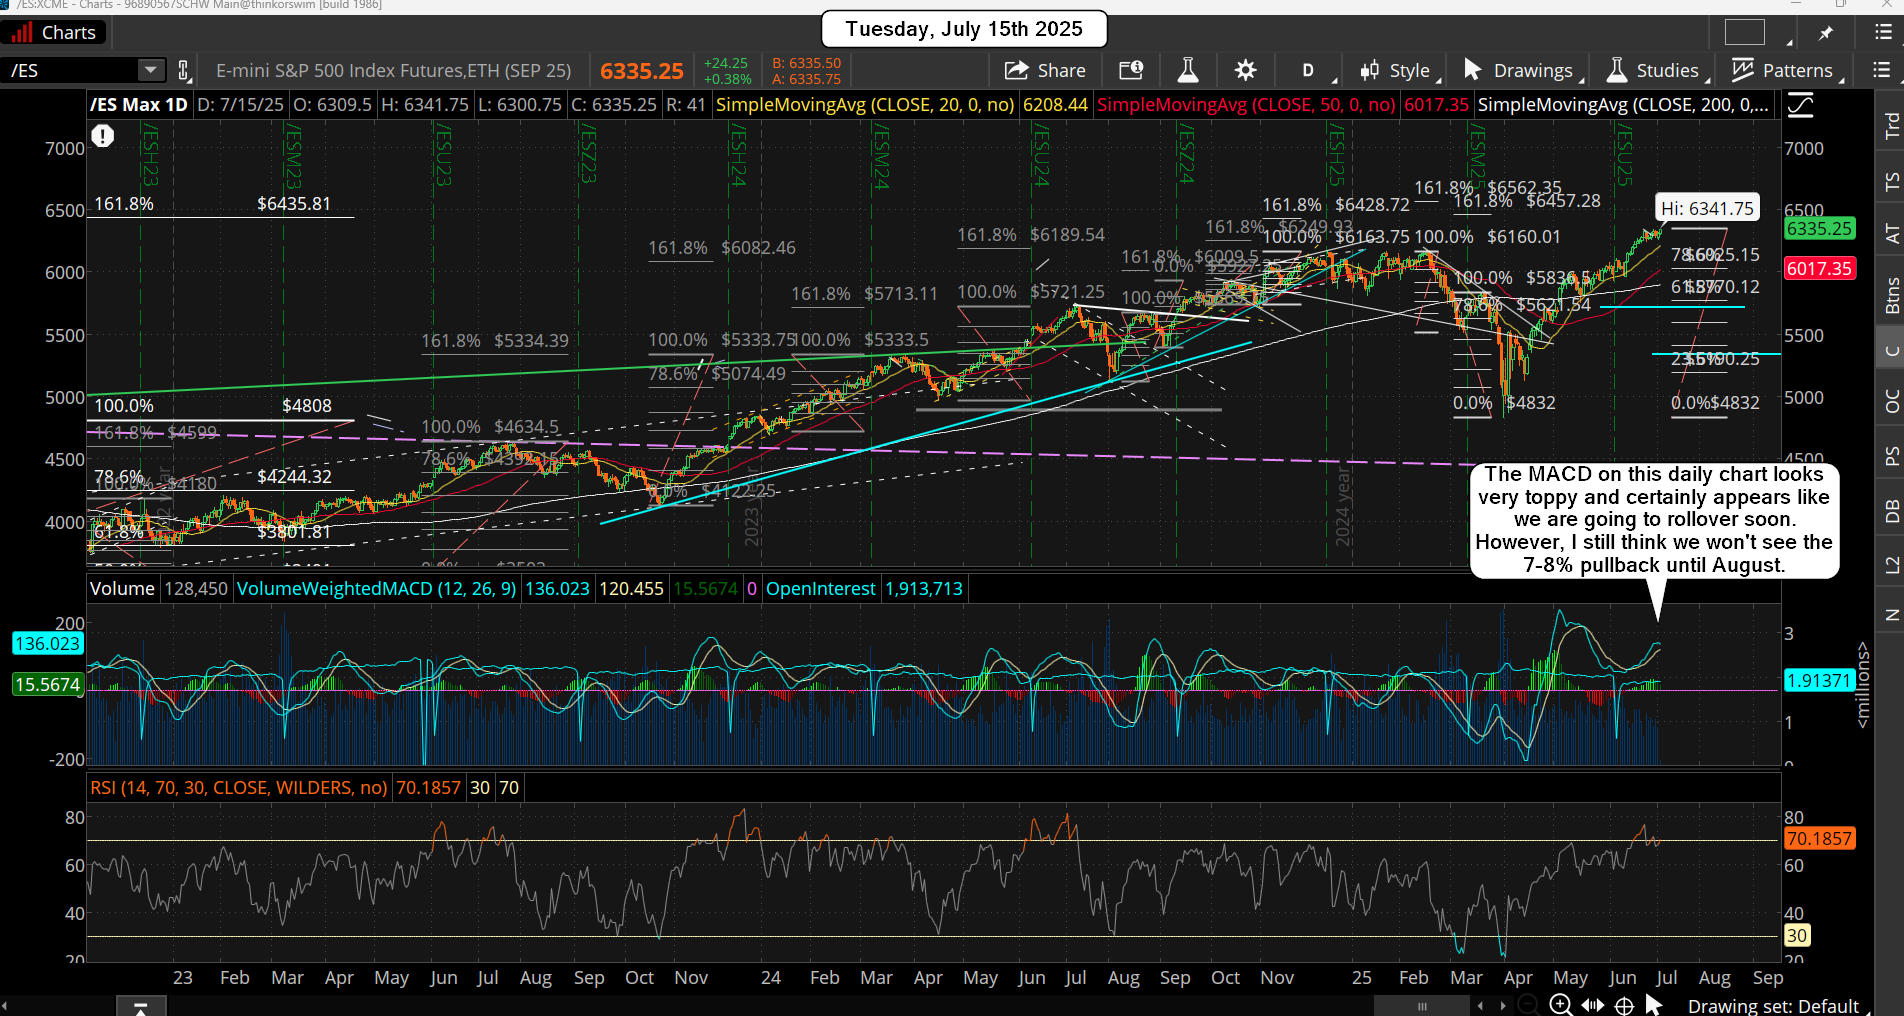
Task: Open the chart info panel icon
Action: click(x=1130, y=70)
